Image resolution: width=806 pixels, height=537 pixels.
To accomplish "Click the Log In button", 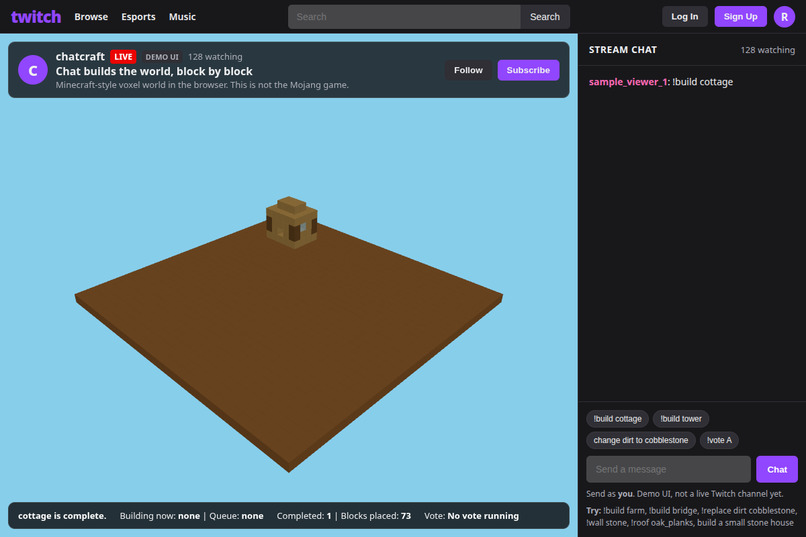I will point(684,16).
